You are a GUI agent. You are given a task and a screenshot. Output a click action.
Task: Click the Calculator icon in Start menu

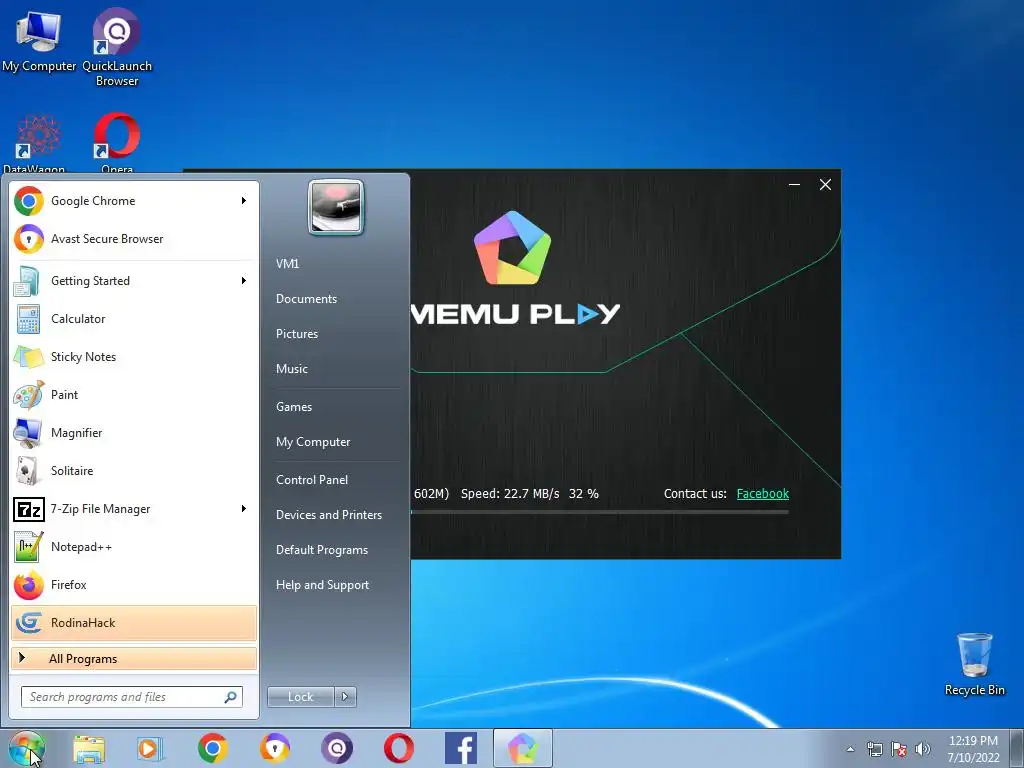[29, 319]
